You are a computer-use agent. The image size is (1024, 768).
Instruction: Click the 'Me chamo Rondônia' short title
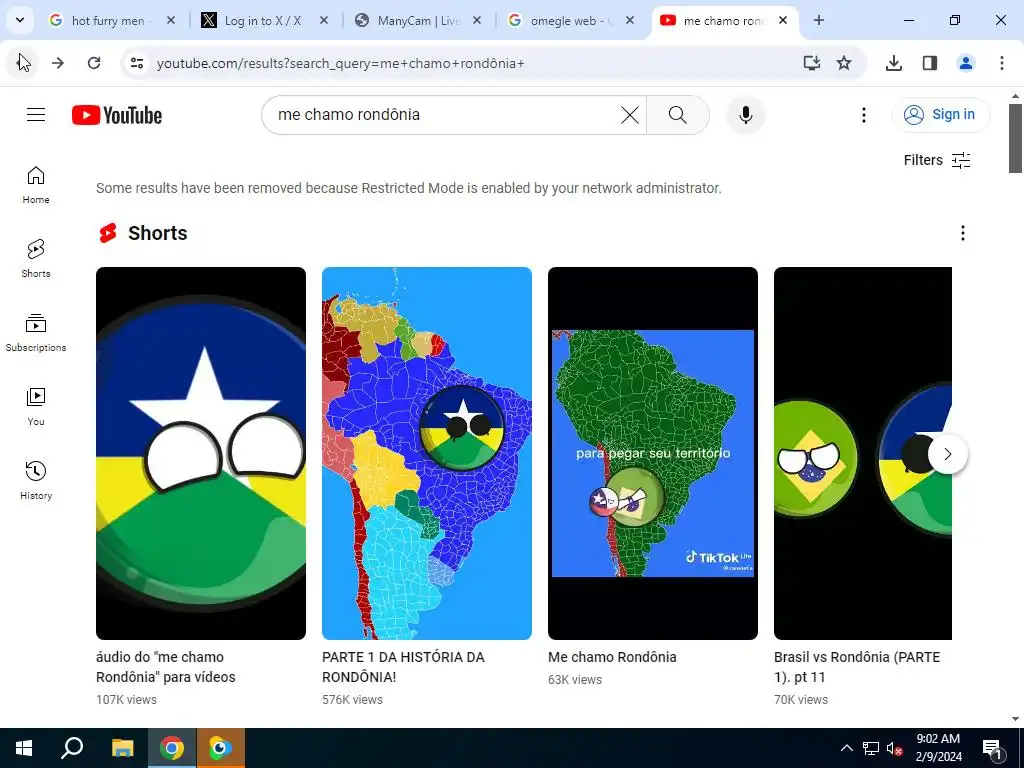click(x=612, y=657)
